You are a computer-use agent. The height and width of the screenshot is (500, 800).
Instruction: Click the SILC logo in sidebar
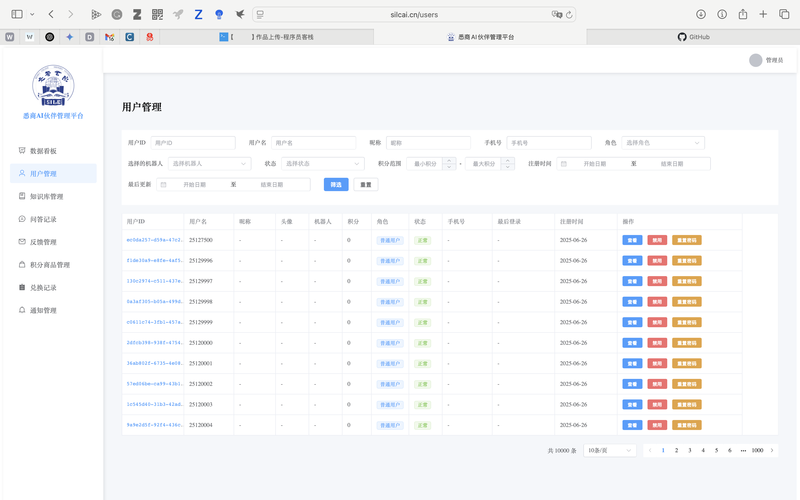pos(53,85)
